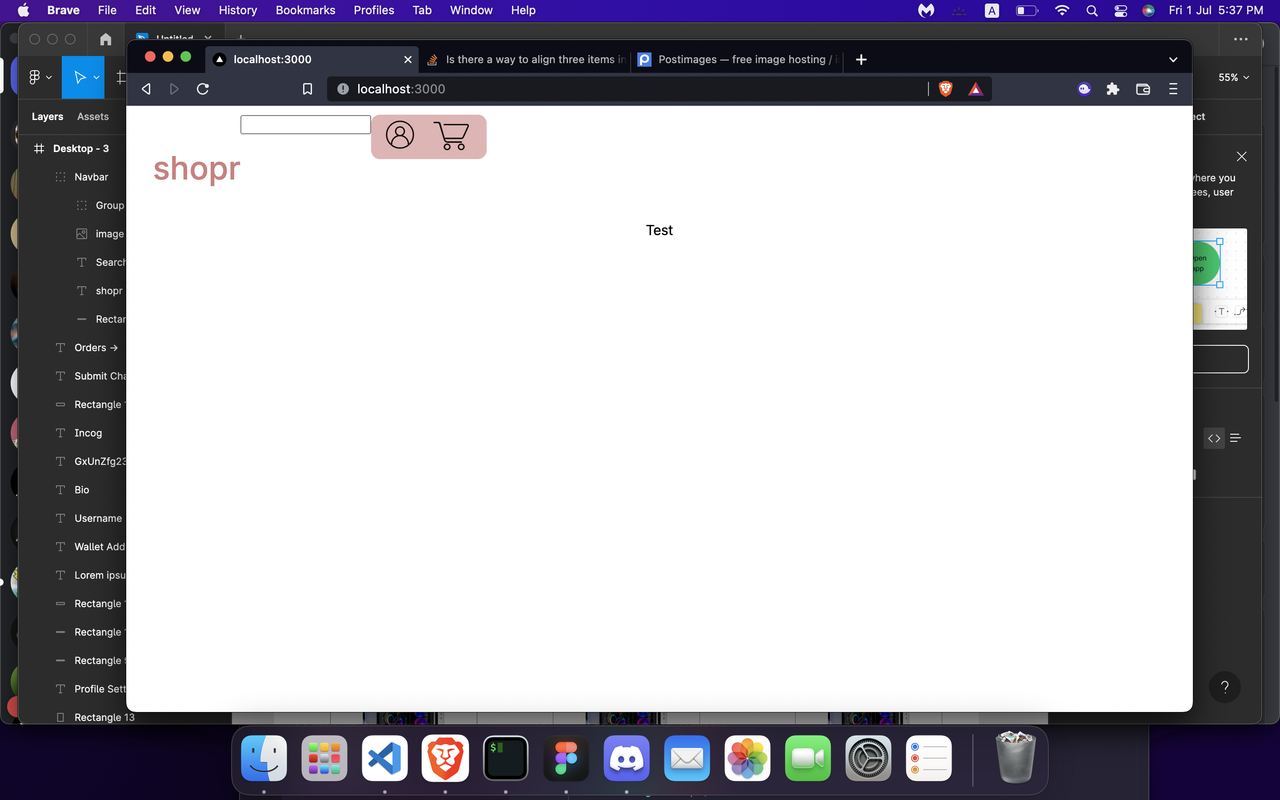Open the Brave hamburger menu
Image resolution: width=1280 pixels, height=800 pixels.
(1173, 89)
